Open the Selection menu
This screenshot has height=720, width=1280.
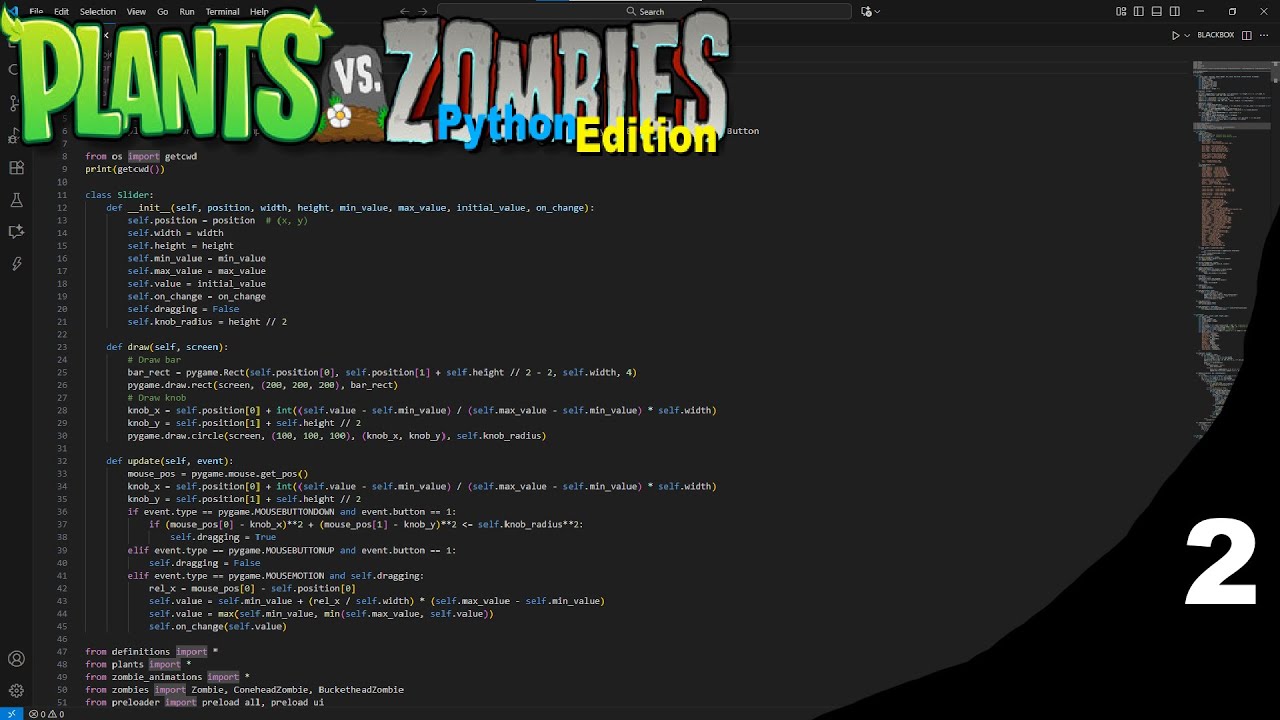pos(98,12)
